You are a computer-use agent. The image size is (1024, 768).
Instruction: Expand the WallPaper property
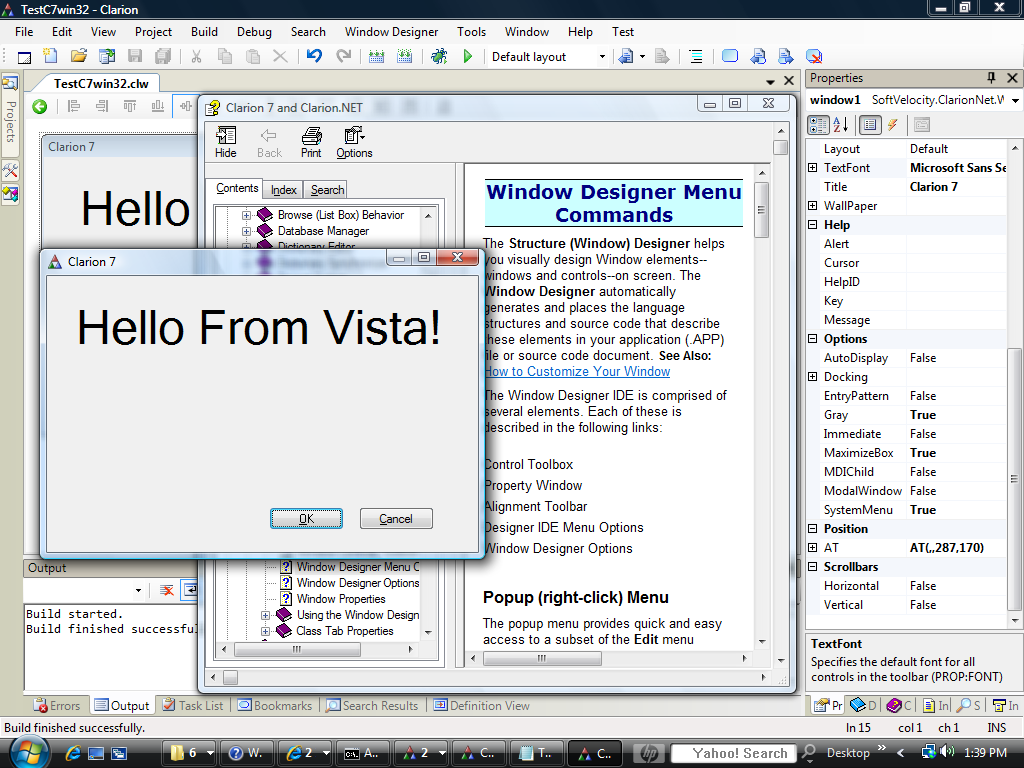click(812, 206)
